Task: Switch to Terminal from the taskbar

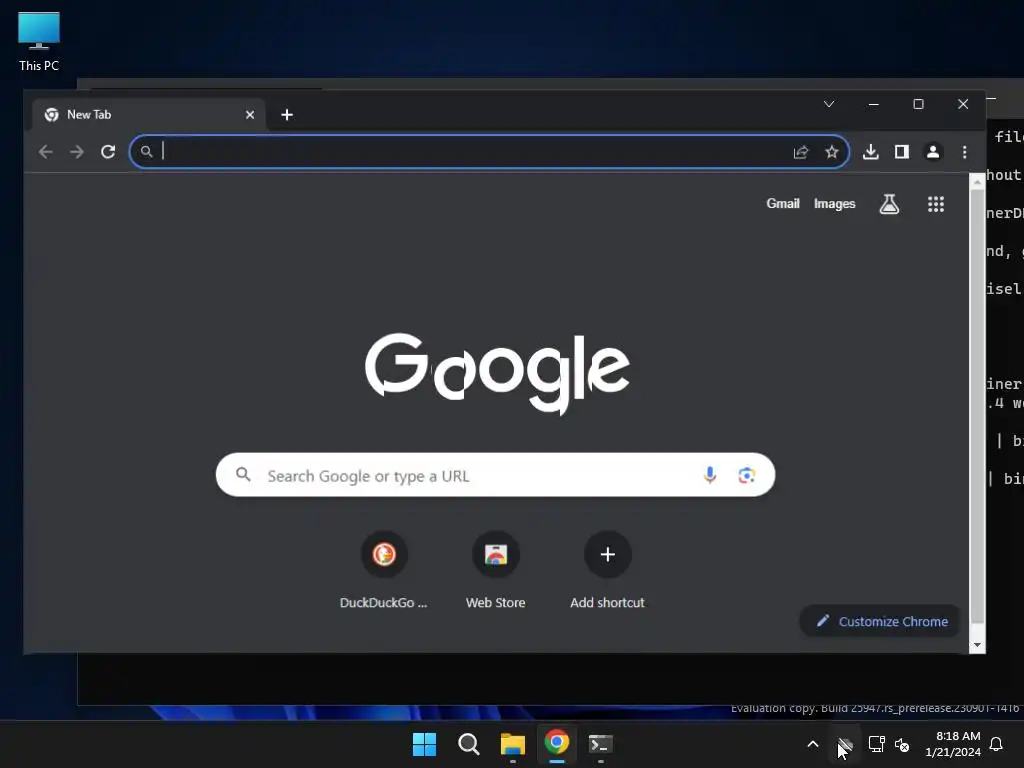Action: coord(601,744)
